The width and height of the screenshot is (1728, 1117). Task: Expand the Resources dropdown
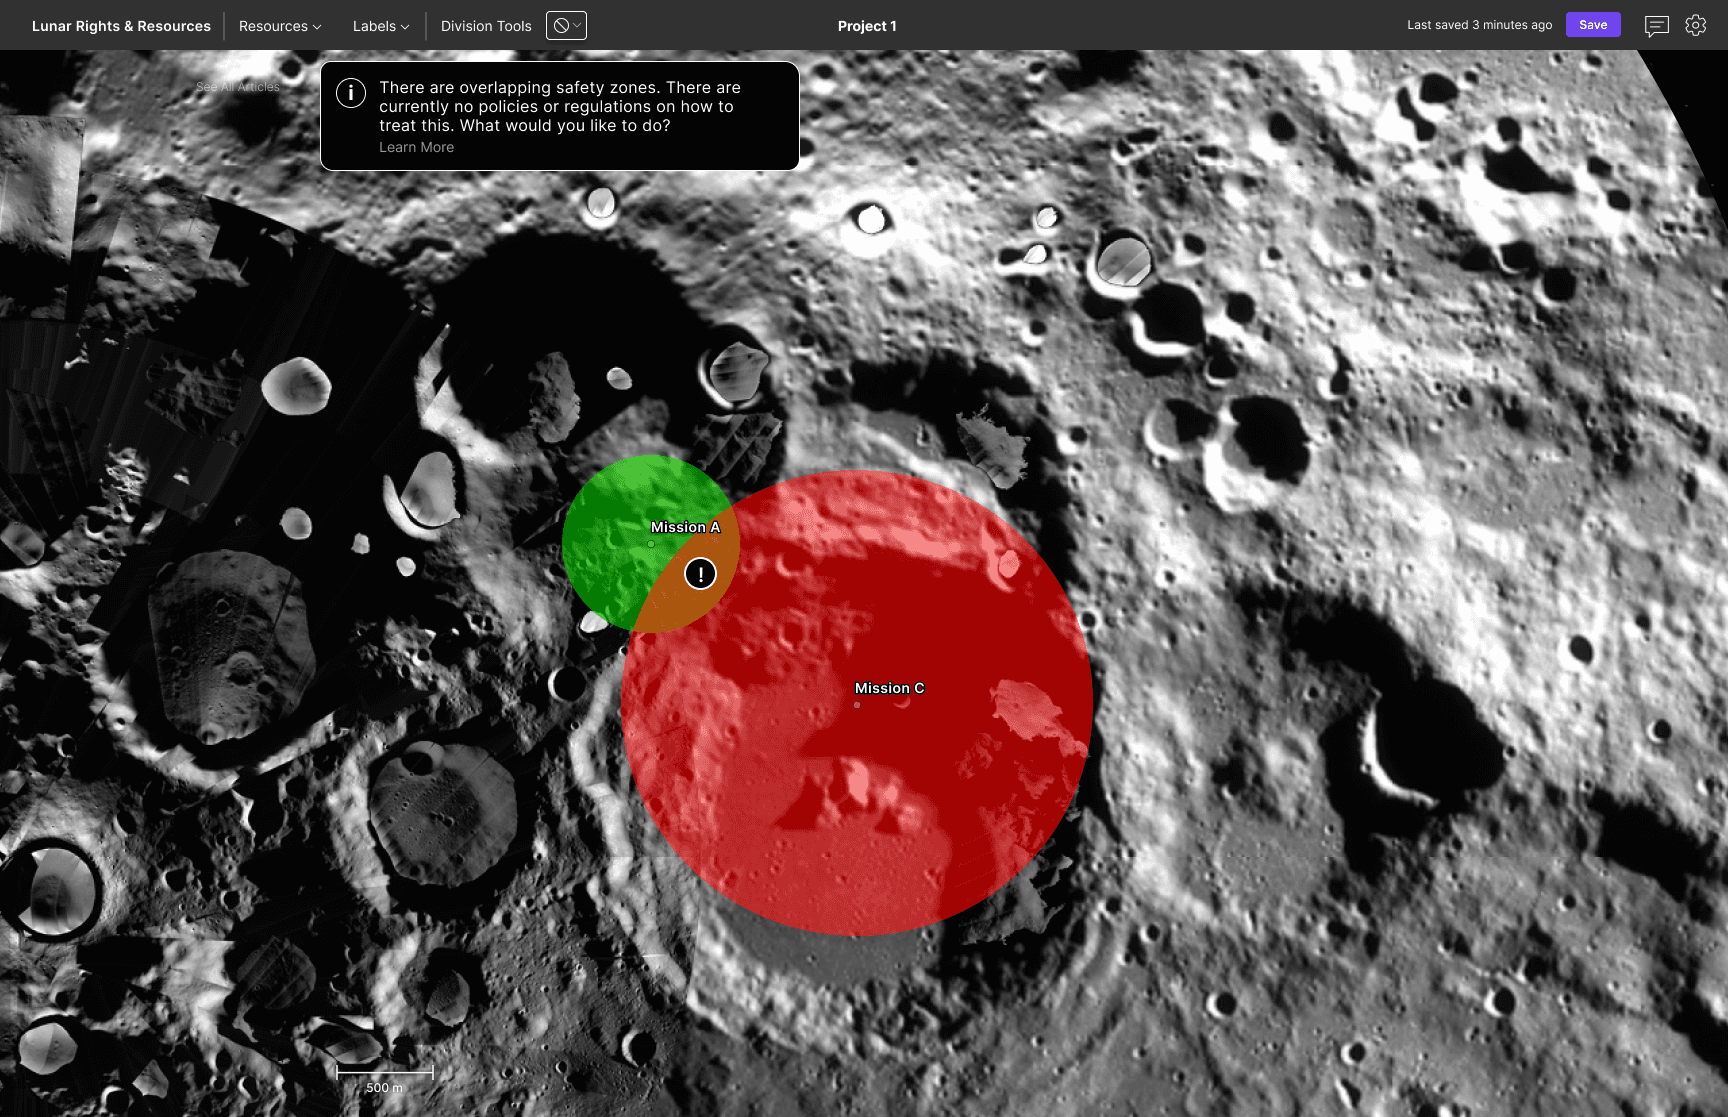point(280,26)
